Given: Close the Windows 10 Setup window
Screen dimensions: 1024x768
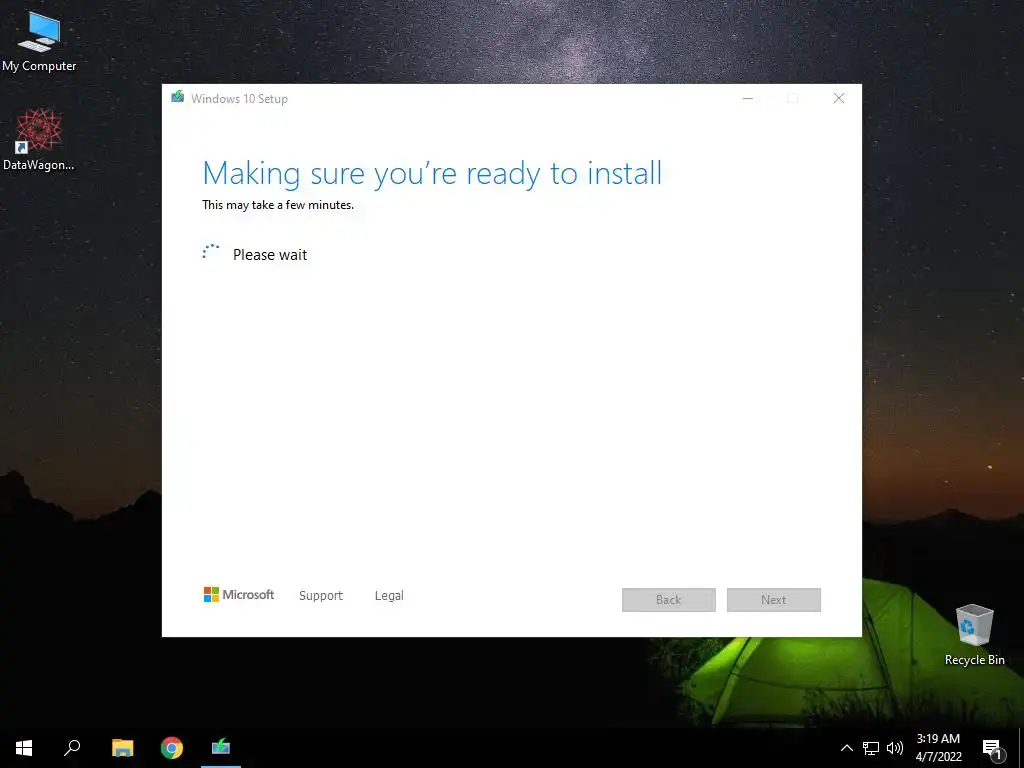Looking at the screenshot, I should click(x=839, y=99).
